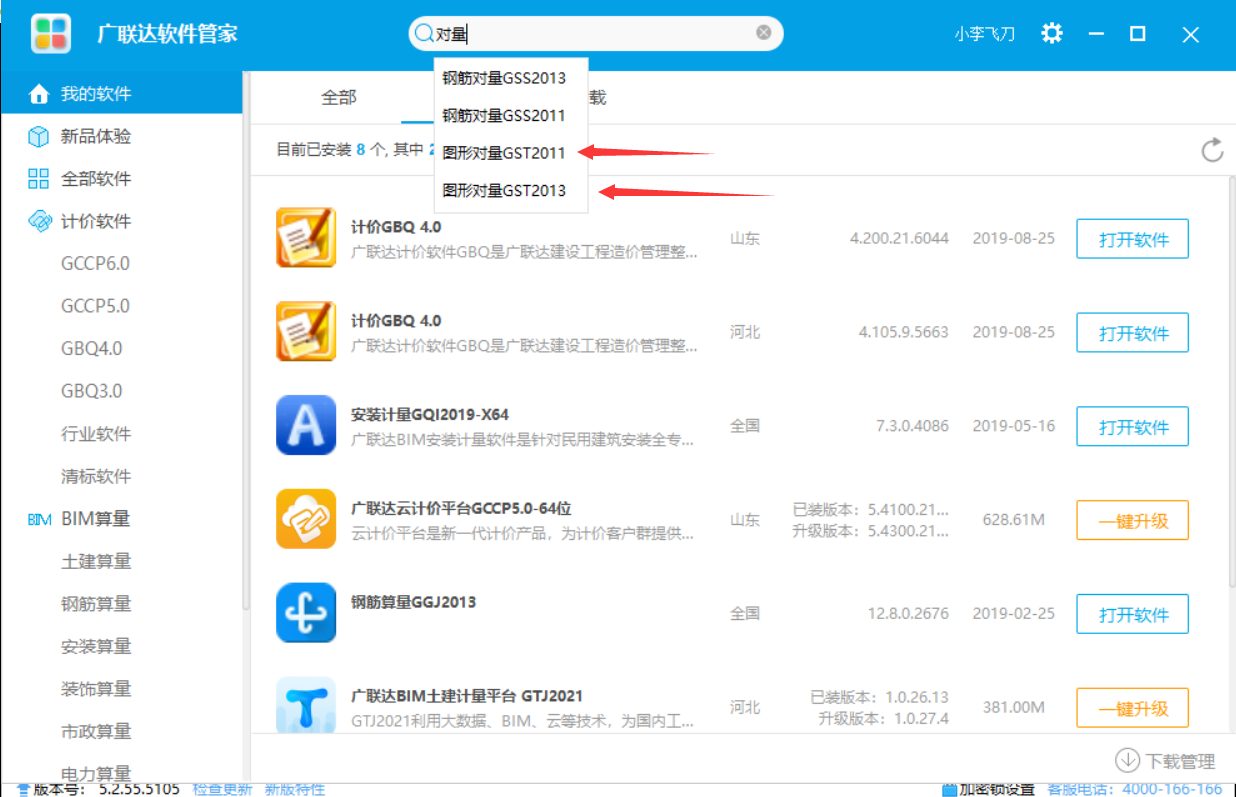Select 清标软件 in sidebar
Image resolution: width=1236 pixels, height=797 pixels.
tap(96, 476)
